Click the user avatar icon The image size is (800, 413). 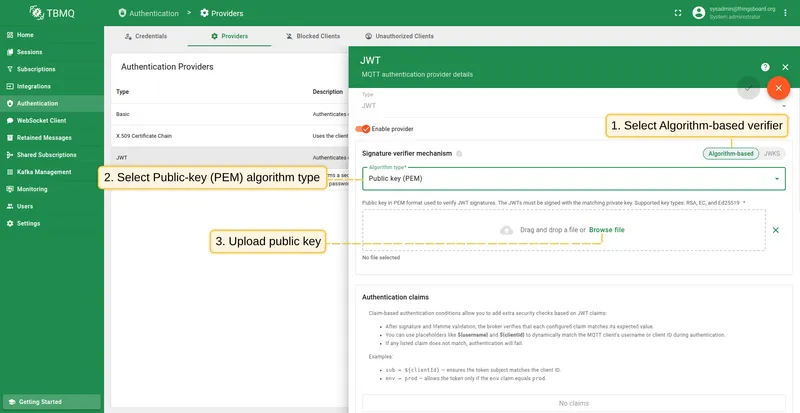pos(698,13)
